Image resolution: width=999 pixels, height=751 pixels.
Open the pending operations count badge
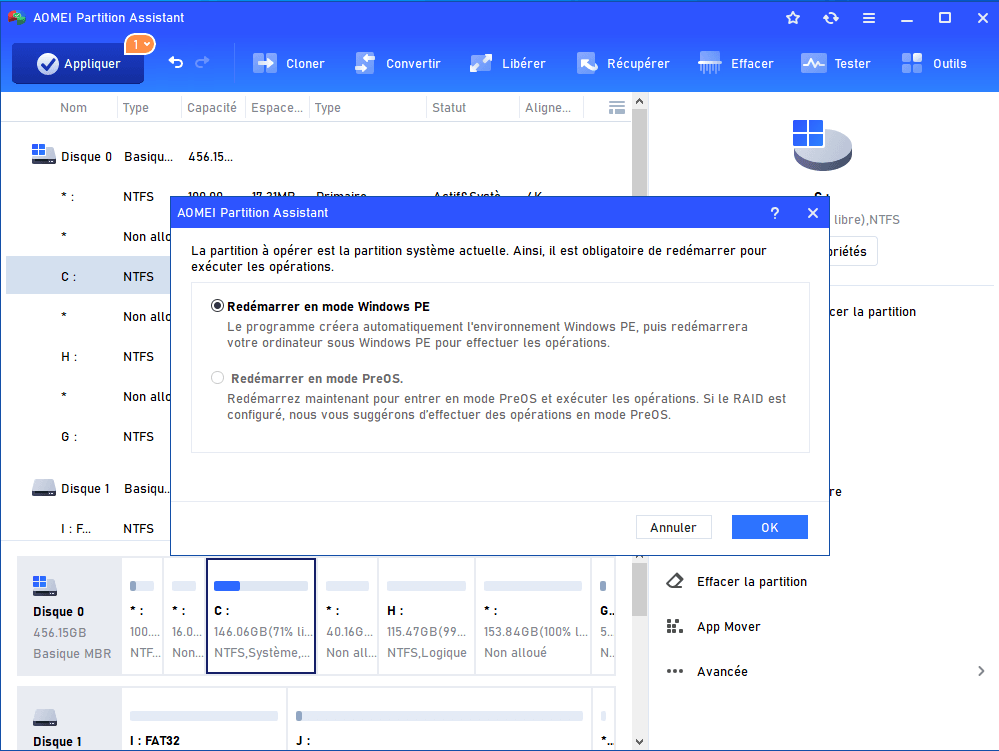tap(140, 44)
